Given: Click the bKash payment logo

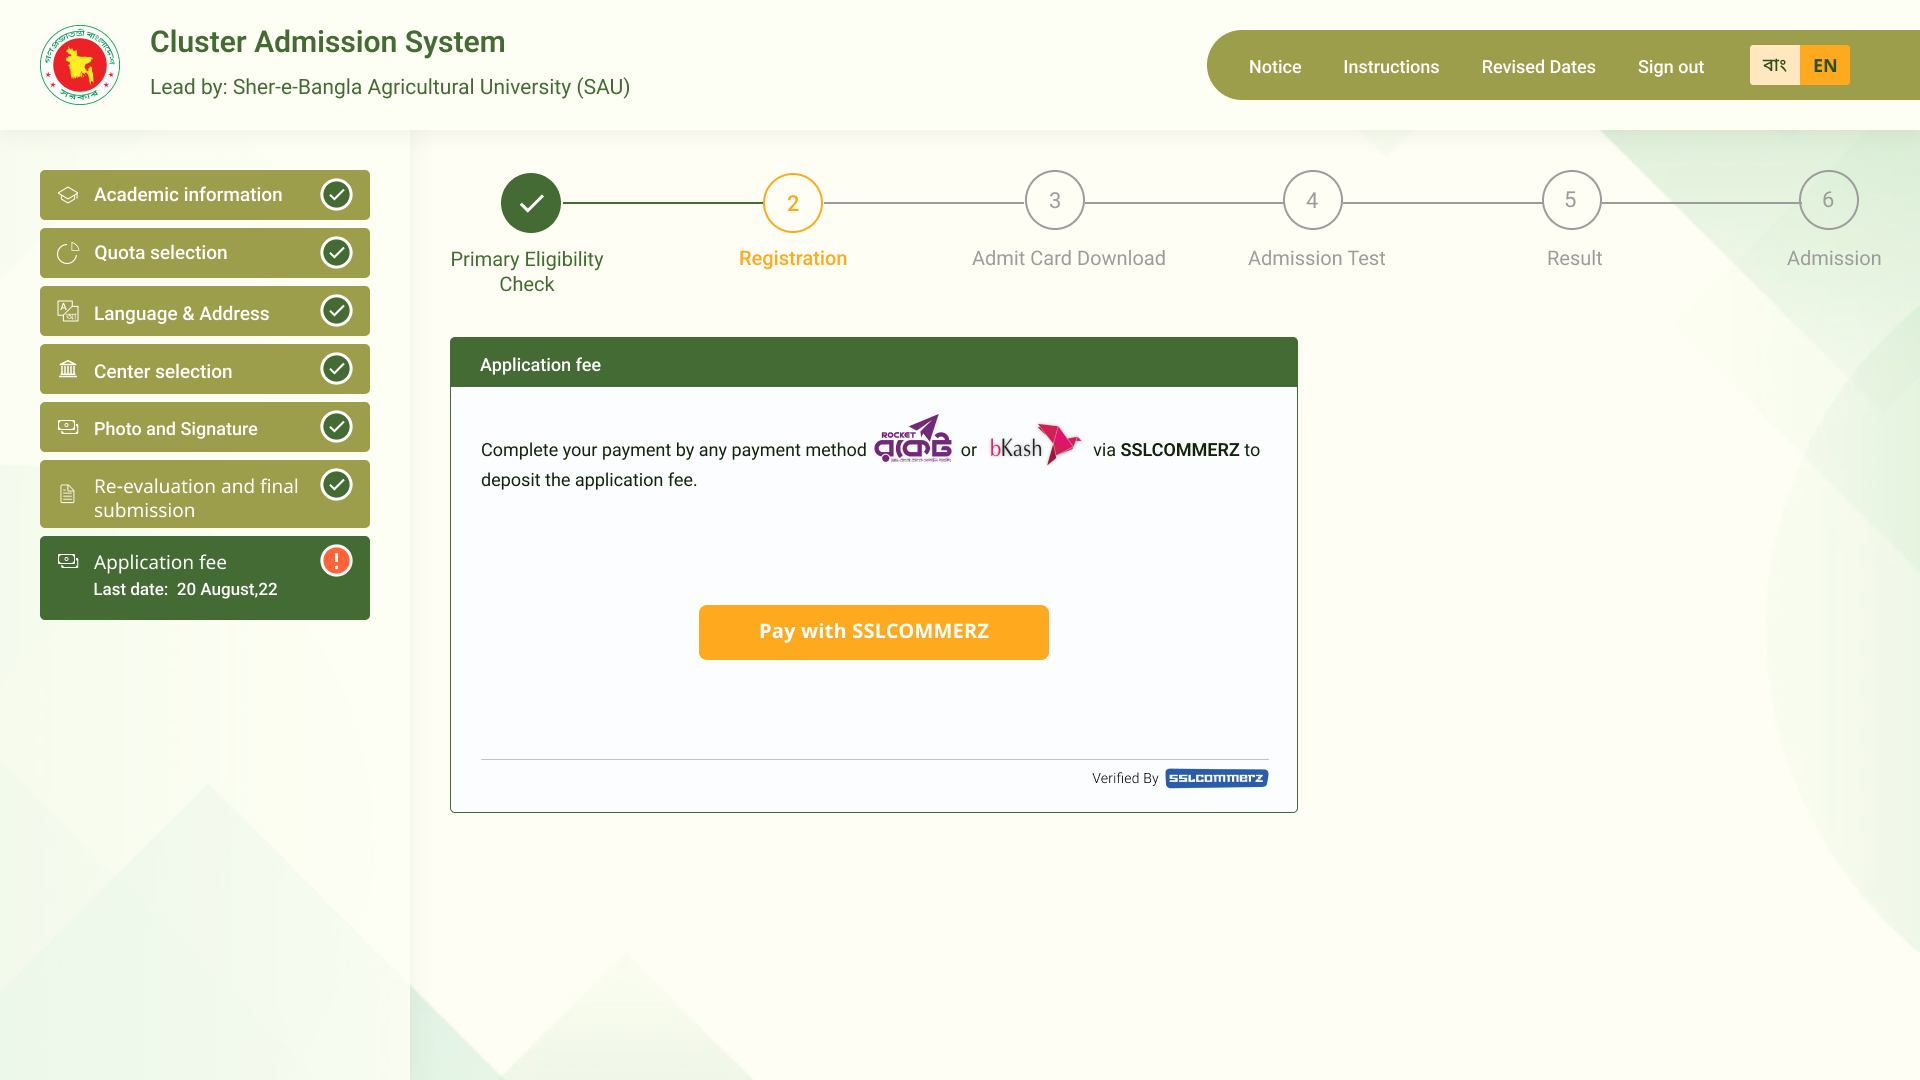Looking at the screenshot, I should click(x=1035, y=443).
